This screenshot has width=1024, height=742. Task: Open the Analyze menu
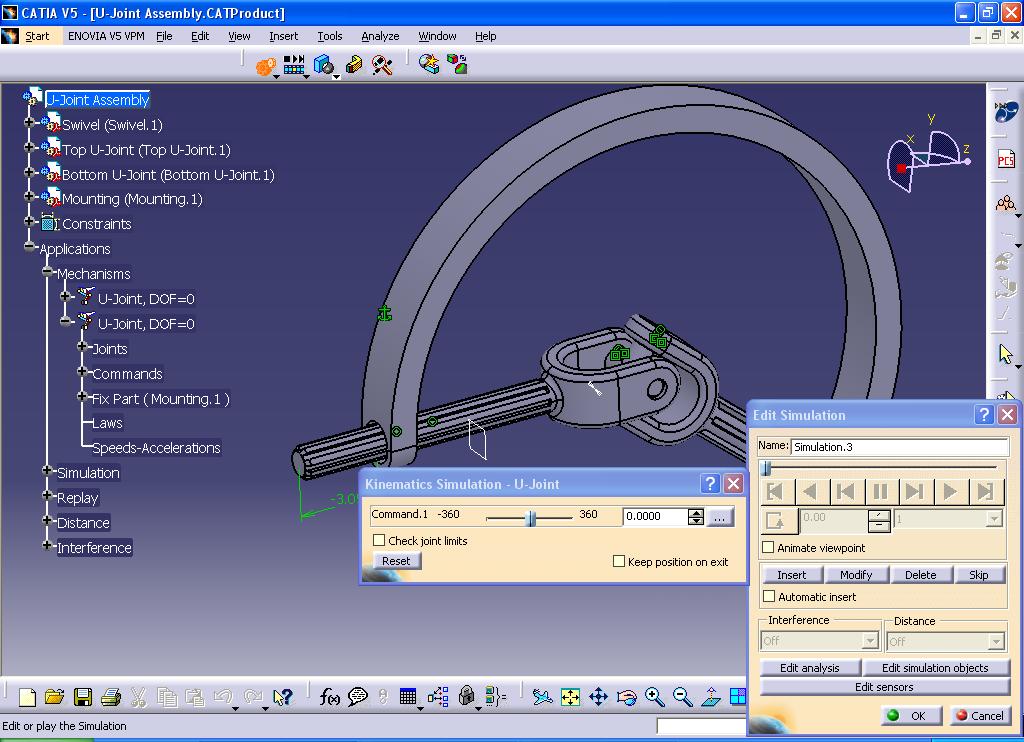[380, 36]
